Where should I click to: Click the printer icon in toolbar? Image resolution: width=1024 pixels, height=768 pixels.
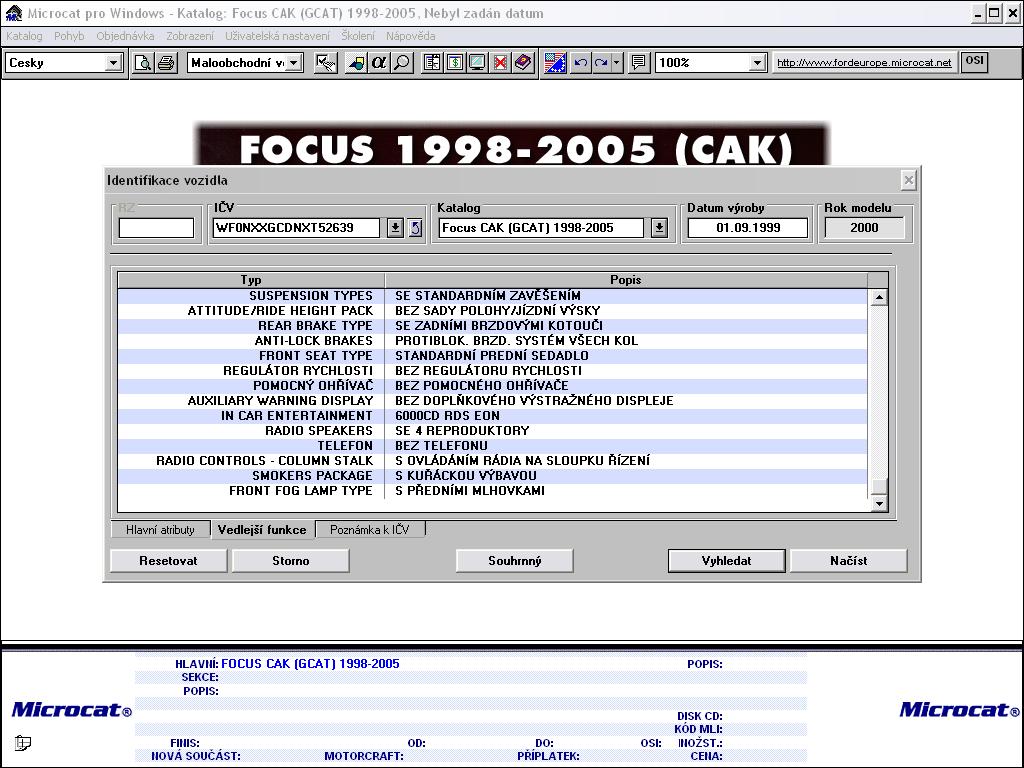165,63
